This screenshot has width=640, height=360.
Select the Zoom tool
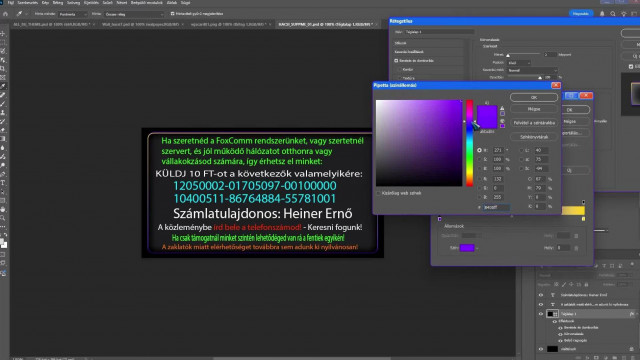(3, 218)
